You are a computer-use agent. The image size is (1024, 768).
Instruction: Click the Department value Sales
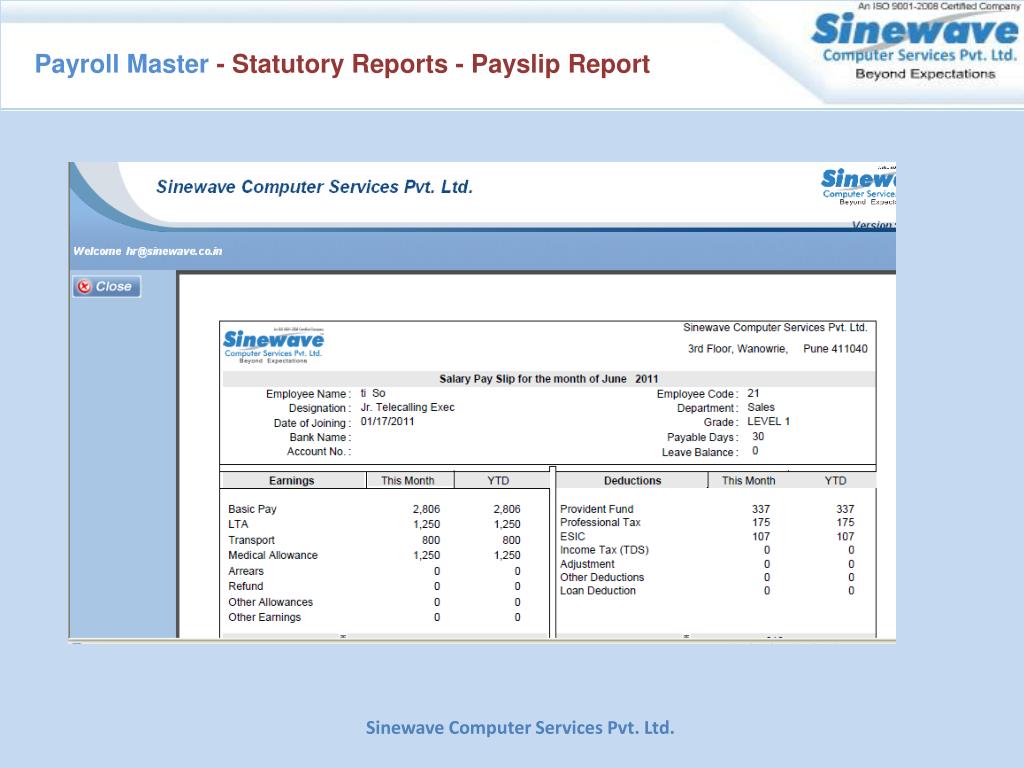(x=761, y=408)
